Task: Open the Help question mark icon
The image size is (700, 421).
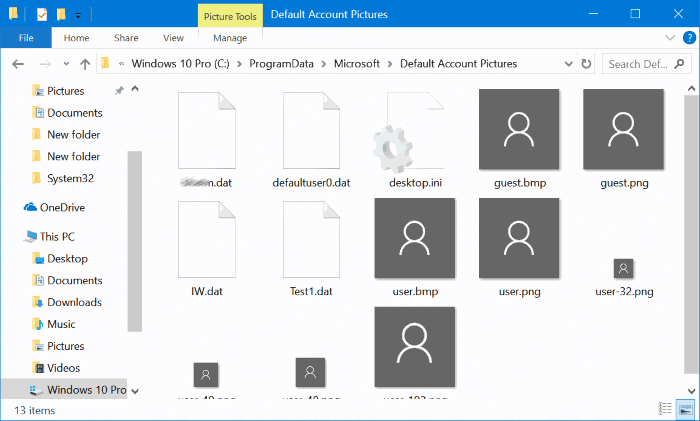Action: (689, 38)
